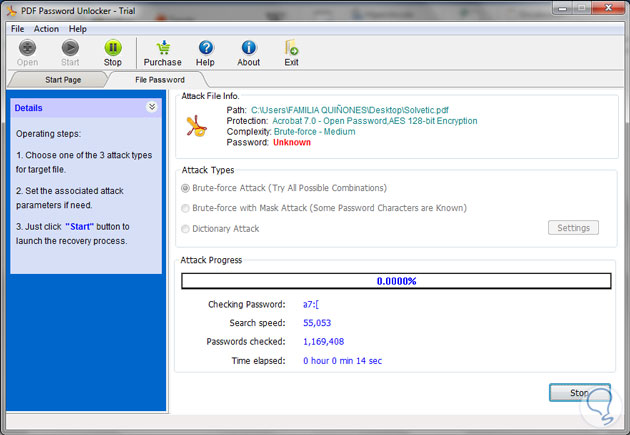Click the Brute-force - Medium complexity value
The width and height of the screenshot is (630, 435).
coord(315,132)
